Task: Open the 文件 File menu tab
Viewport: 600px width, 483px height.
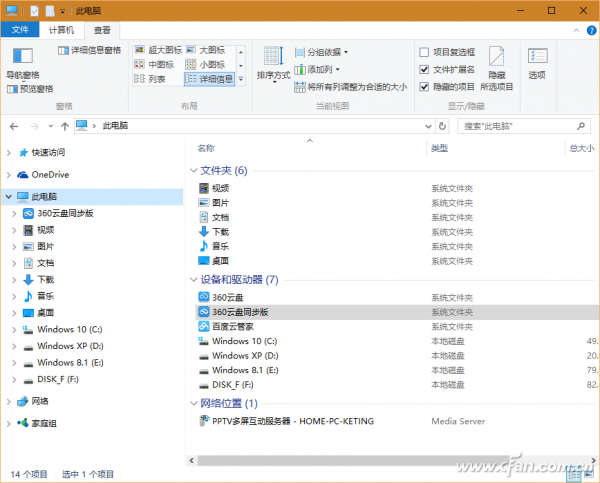Action: pos(20,30)
